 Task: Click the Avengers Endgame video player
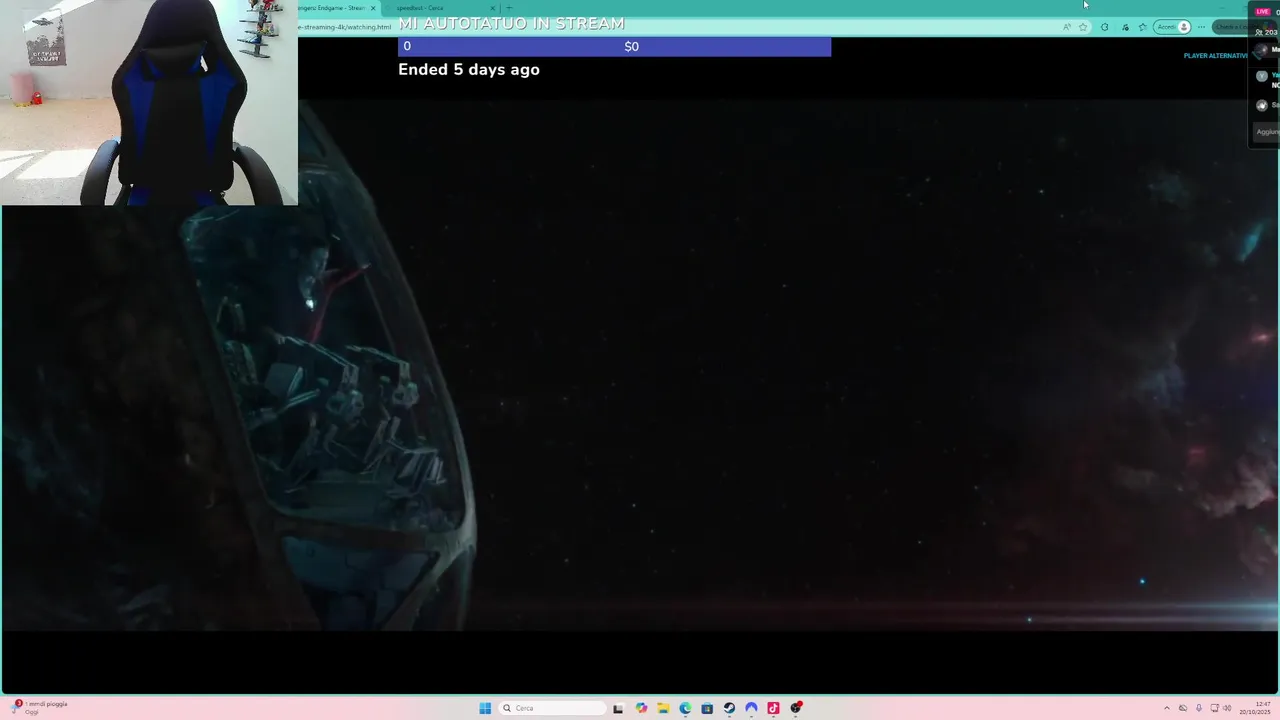[x=640, y=365]
